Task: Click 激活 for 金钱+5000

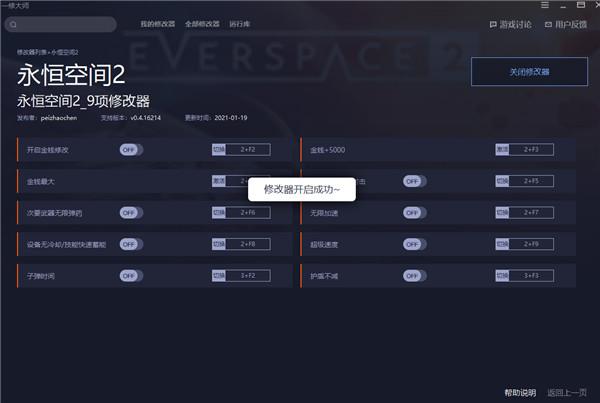Action: click(502, 149)
